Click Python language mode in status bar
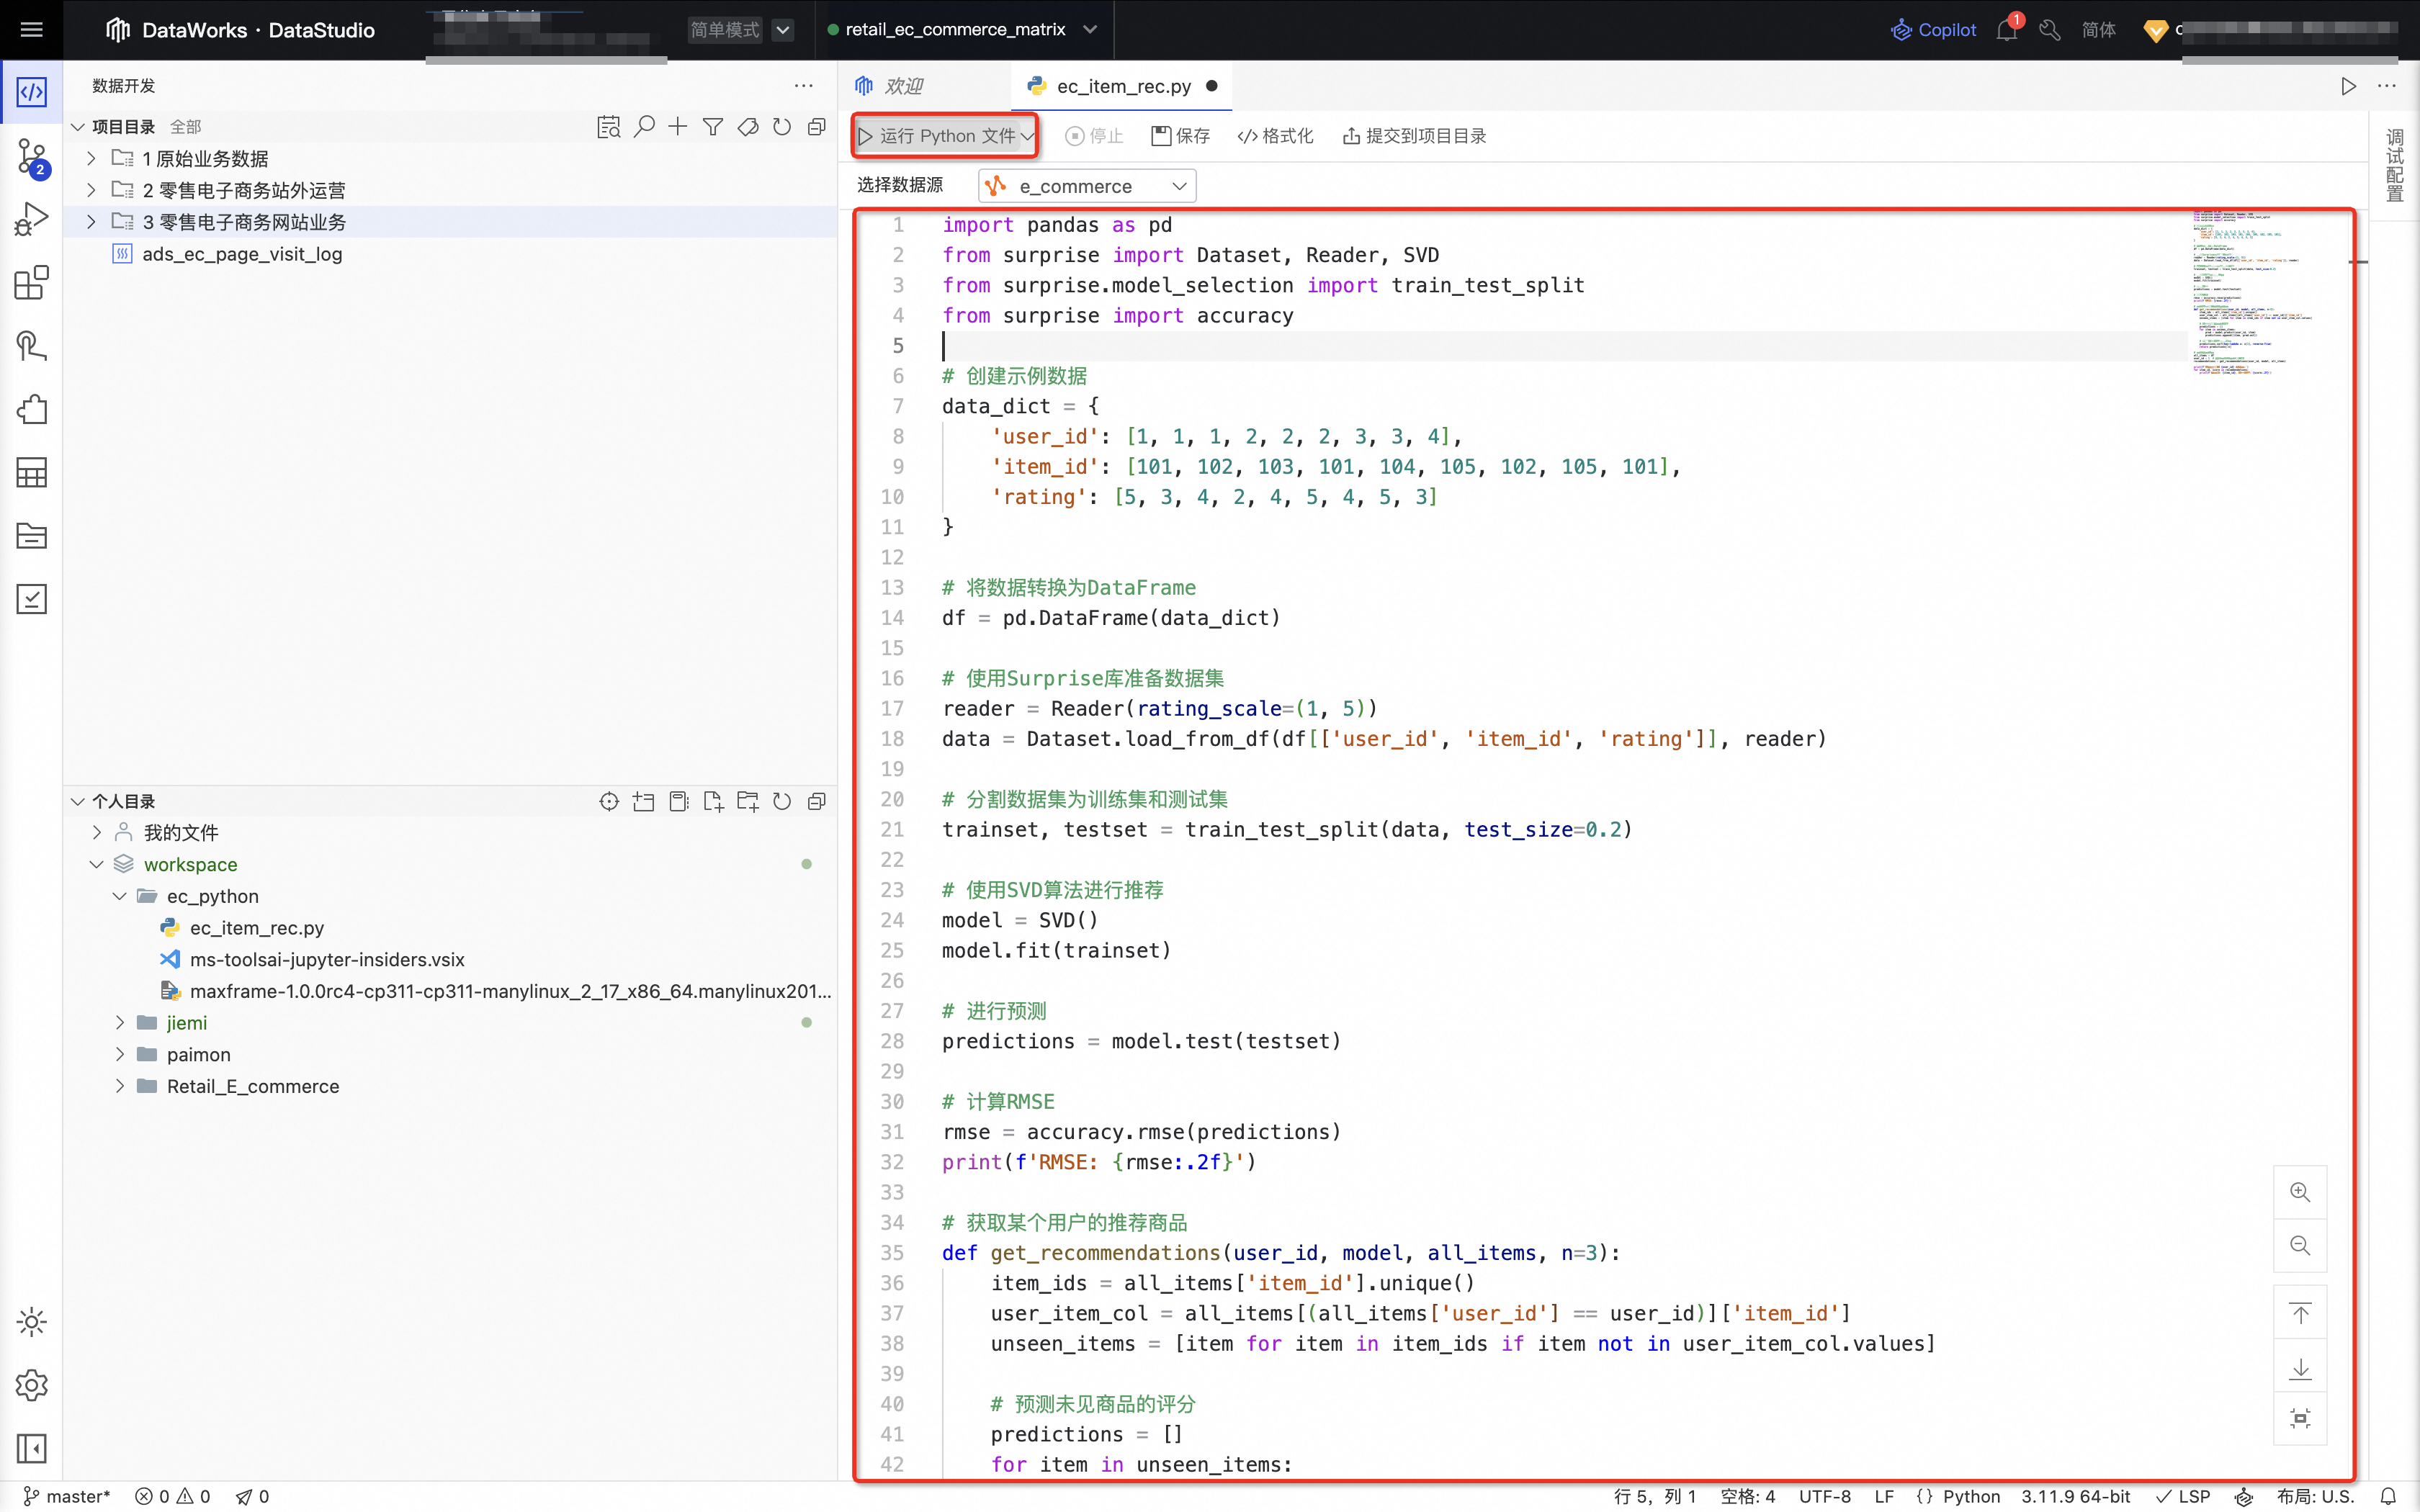Image resolution: width=2420 pixels, height=1512 pixels. coord(1971,1496)
